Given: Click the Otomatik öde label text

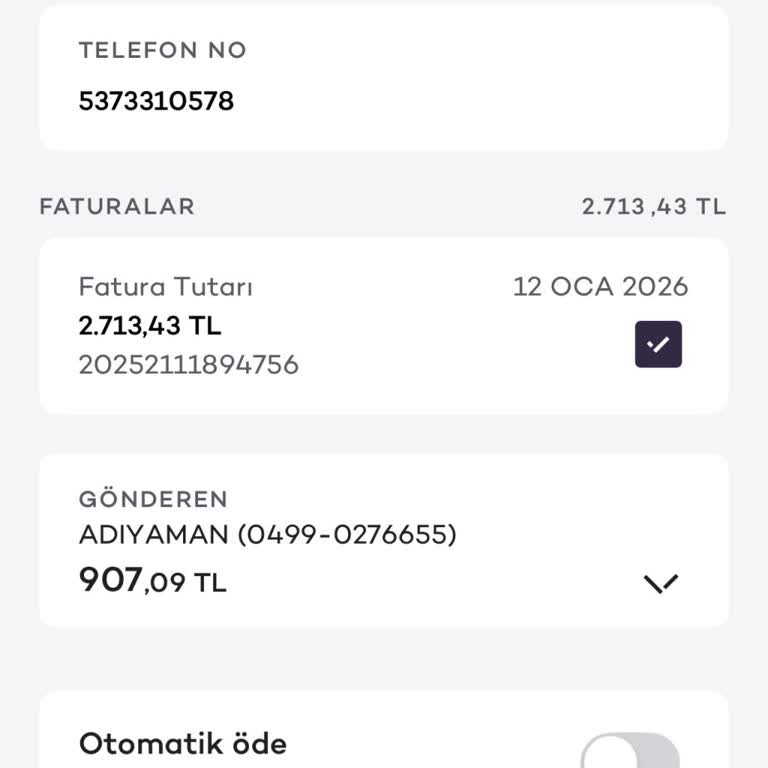Looking at the screenshot, I should click(183, 744).
